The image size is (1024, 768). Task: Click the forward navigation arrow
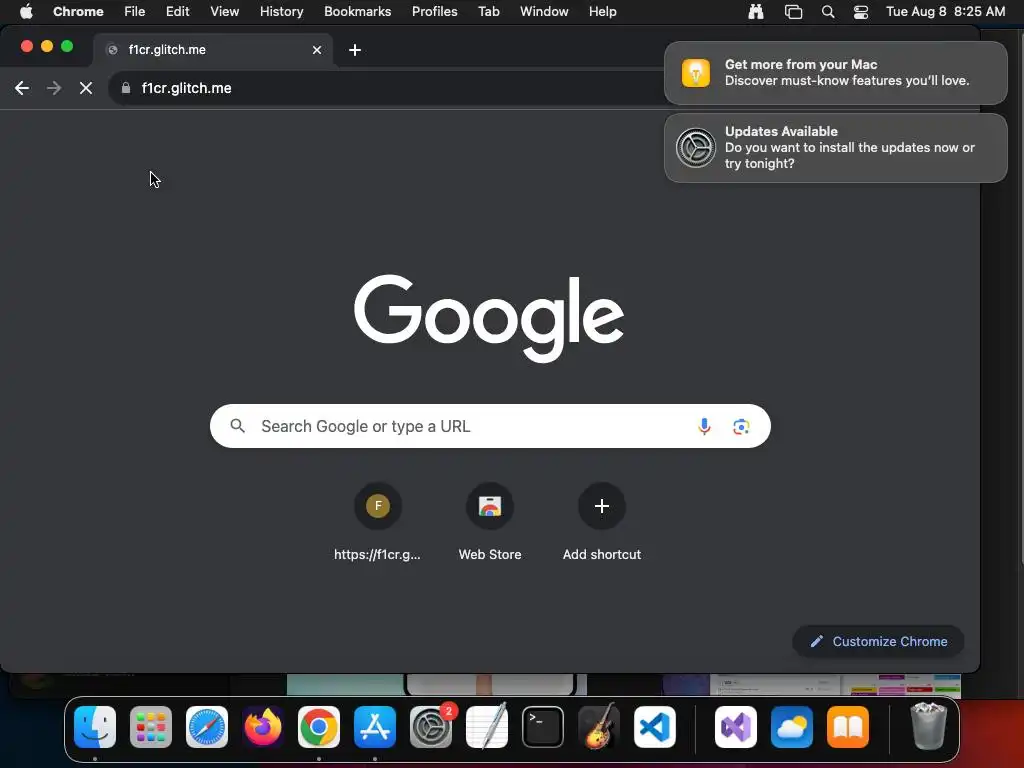54,88
